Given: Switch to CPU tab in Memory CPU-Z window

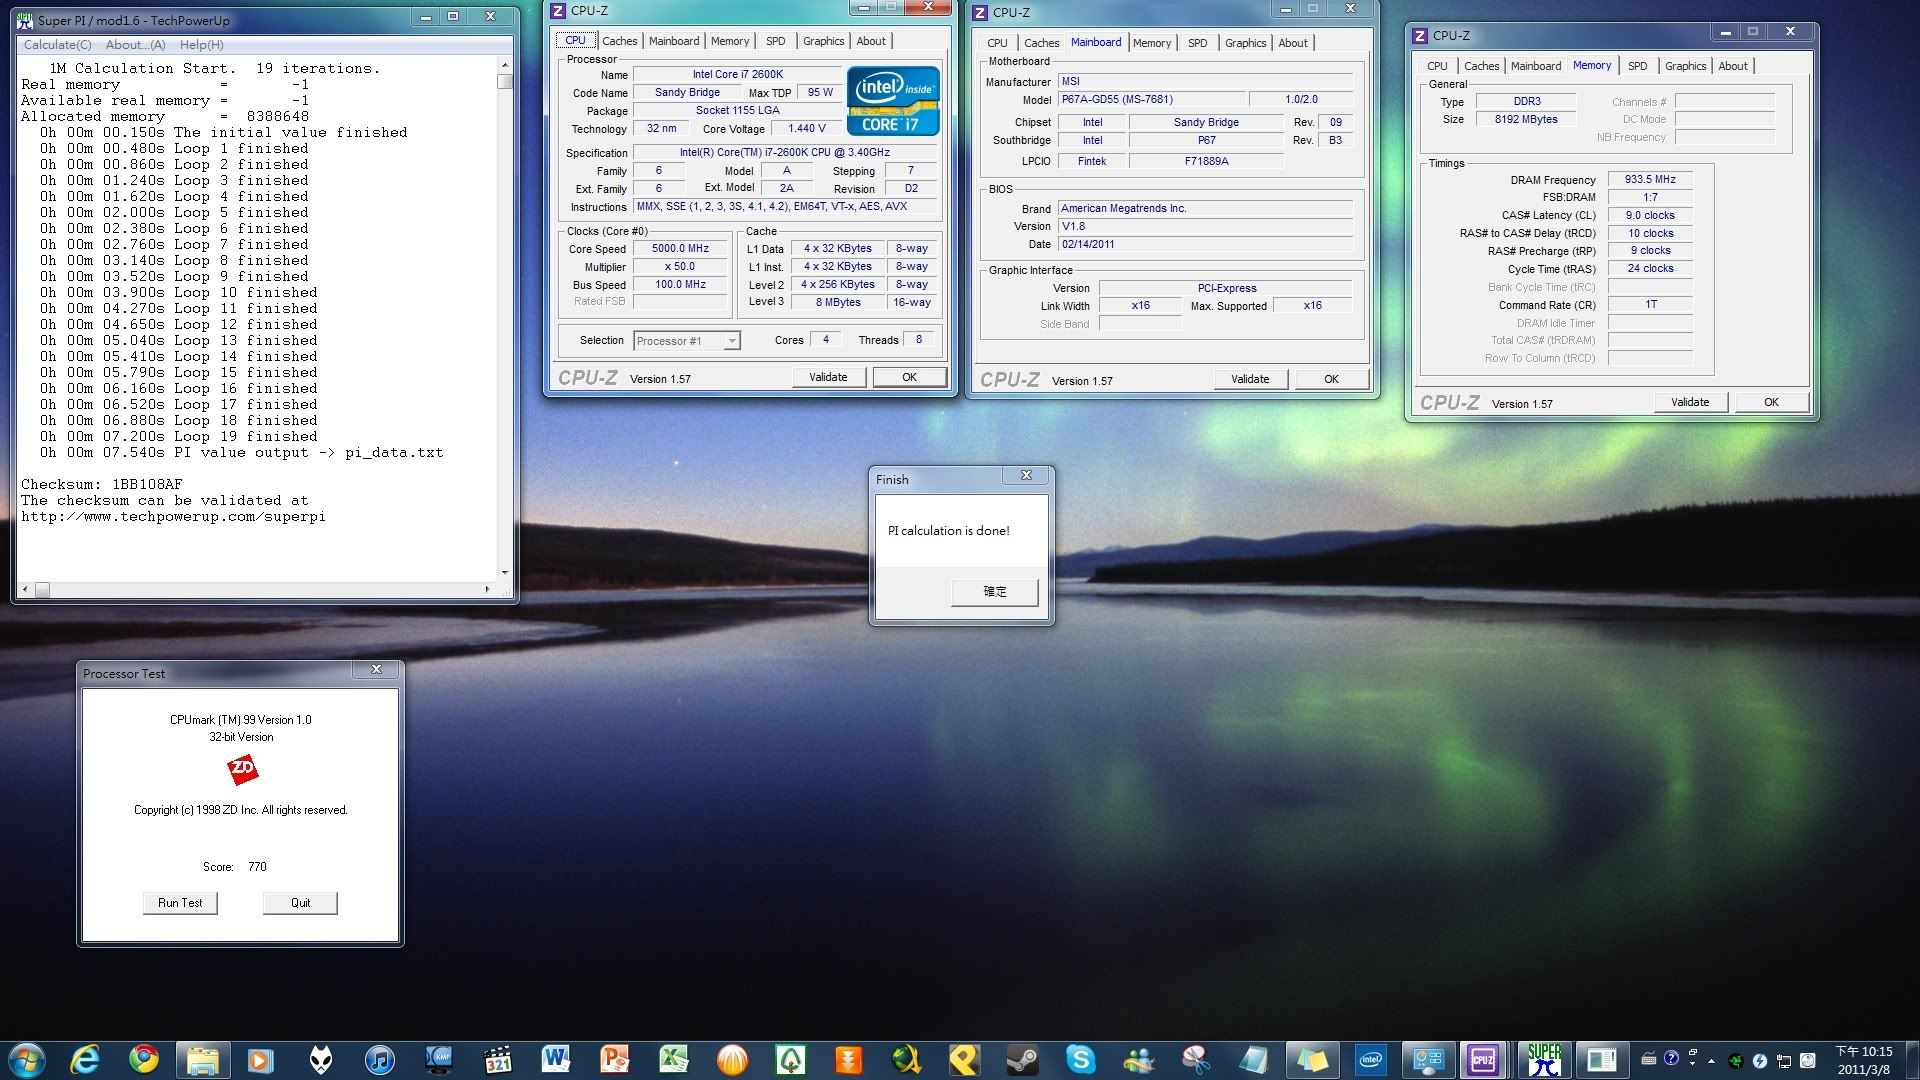Looking at the screenshot, I should click(1437, 66).
